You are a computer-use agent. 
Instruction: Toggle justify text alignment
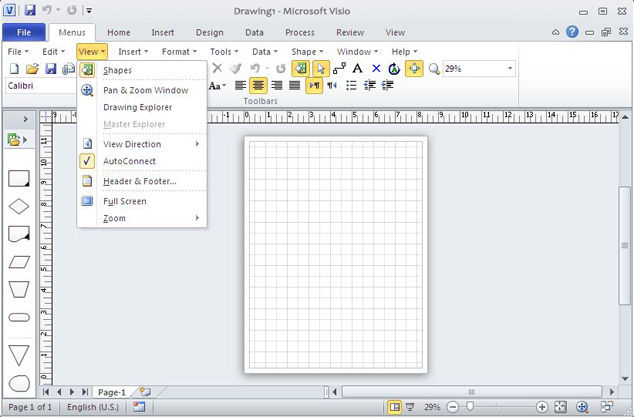coord(294,85)
